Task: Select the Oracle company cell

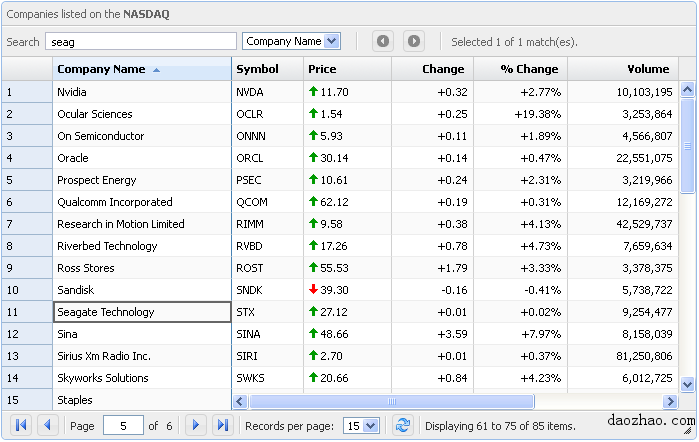Action: point(142,158)
